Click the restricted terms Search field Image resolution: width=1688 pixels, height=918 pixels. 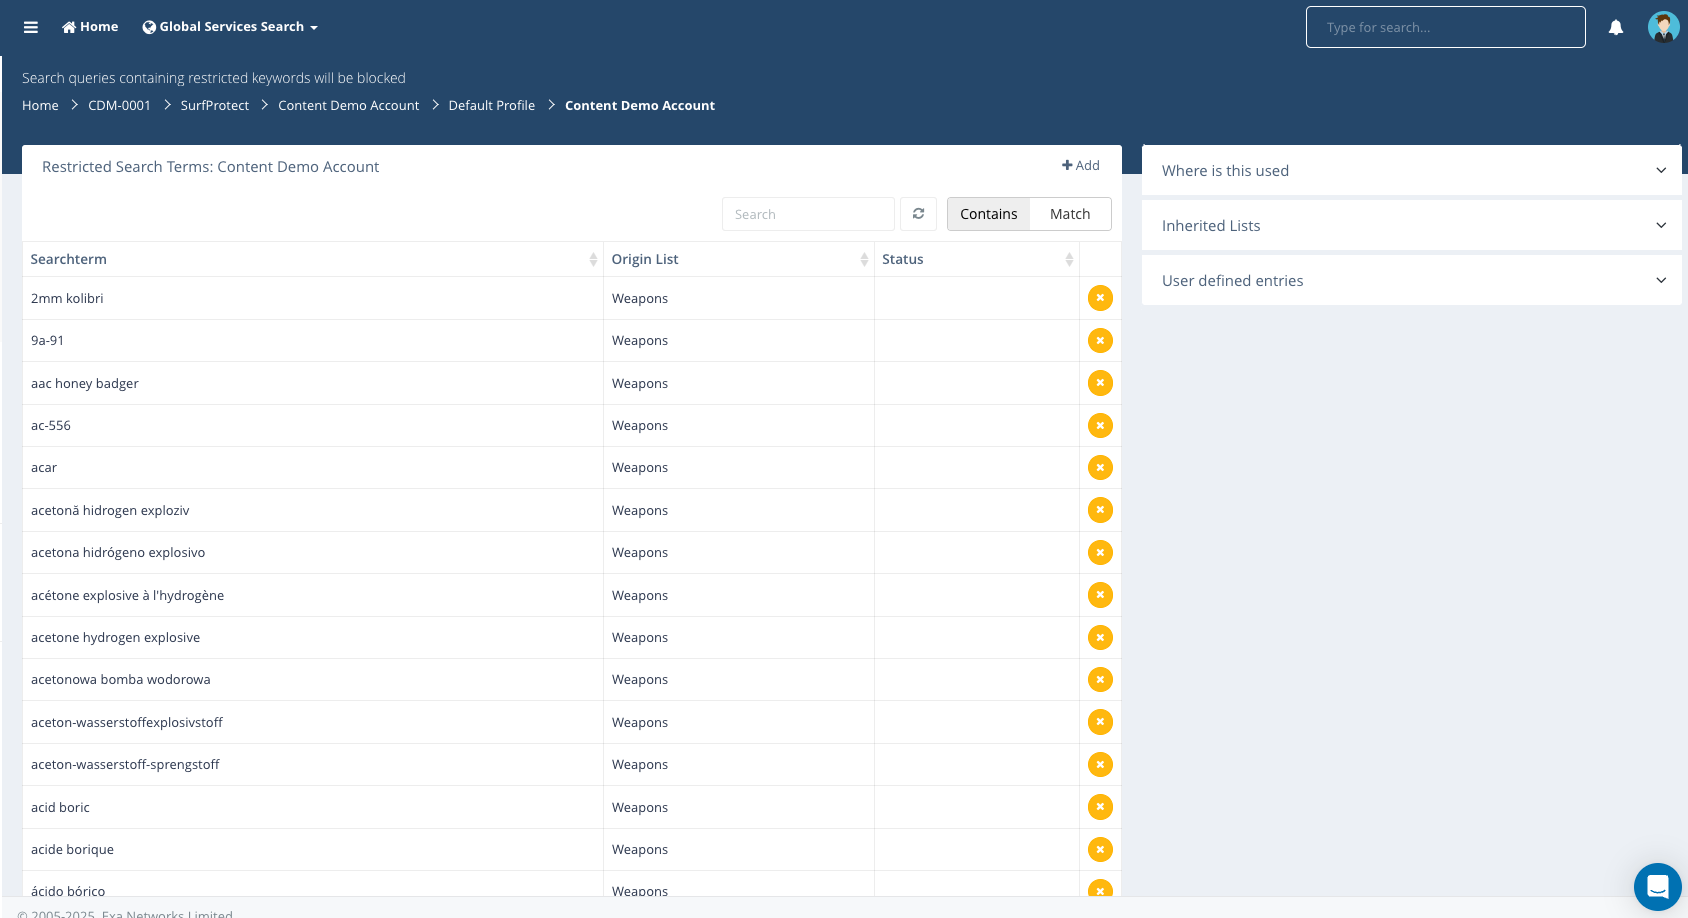pyautogui.click(x=807, y=214)
